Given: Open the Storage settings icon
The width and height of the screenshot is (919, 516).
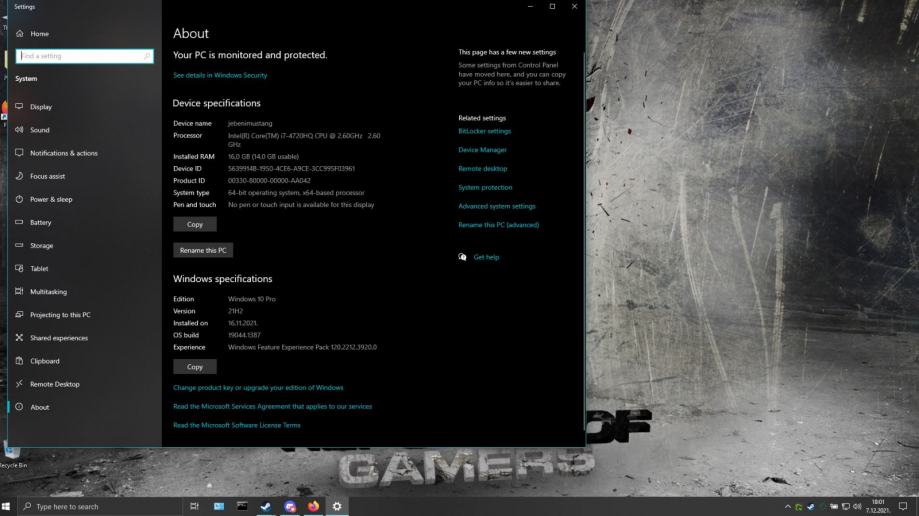Looking at the screenshot, I should (x=19, y=245).
